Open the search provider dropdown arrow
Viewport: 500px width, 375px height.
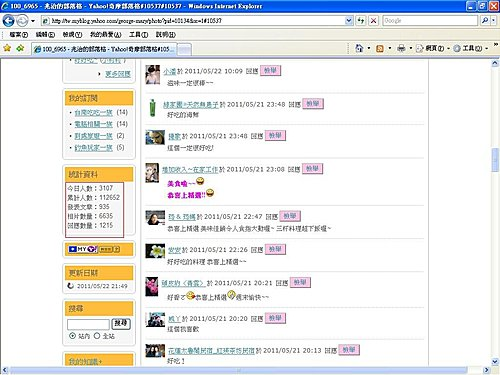493,21
